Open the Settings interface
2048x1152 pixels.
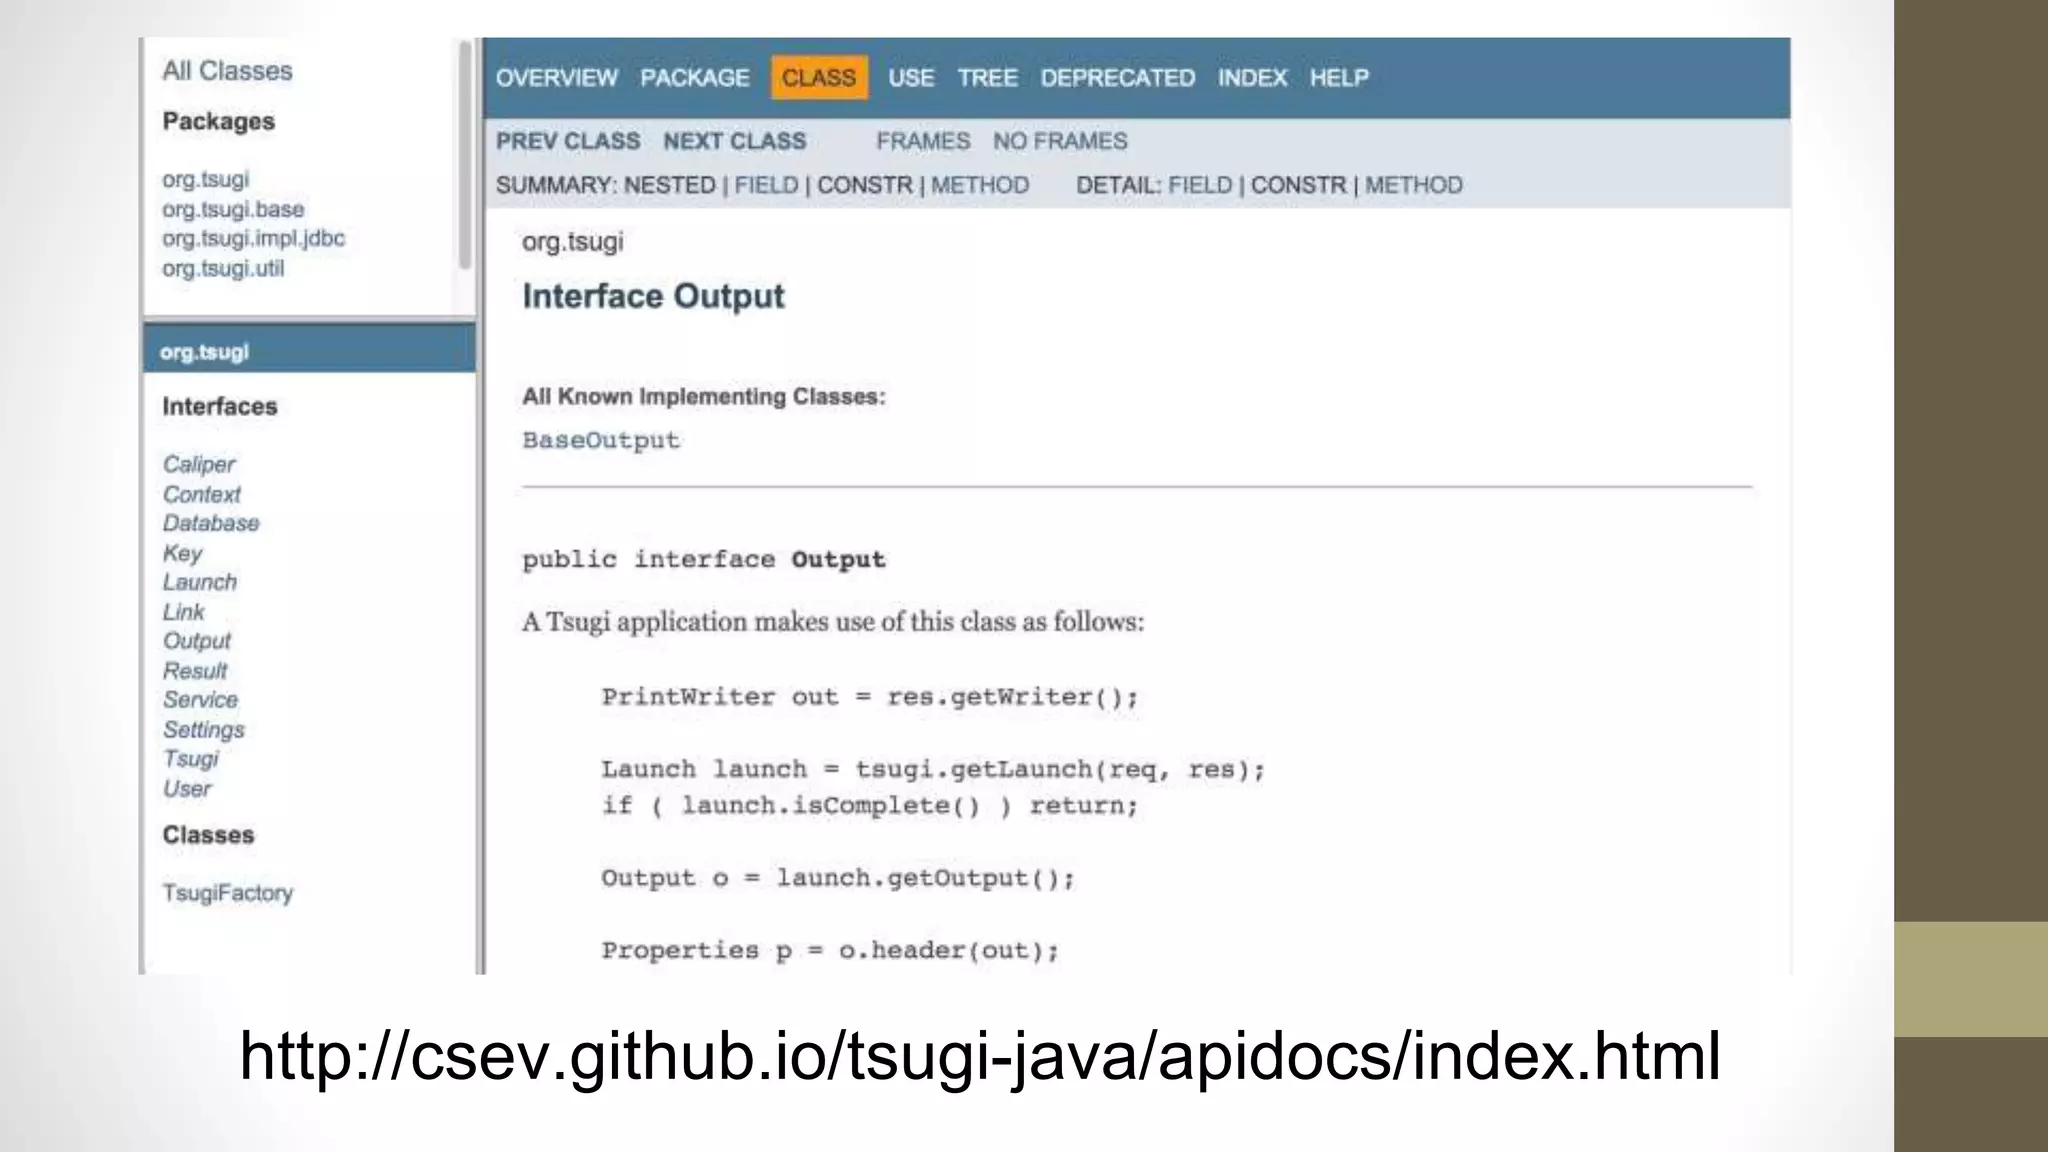[203, 730]
